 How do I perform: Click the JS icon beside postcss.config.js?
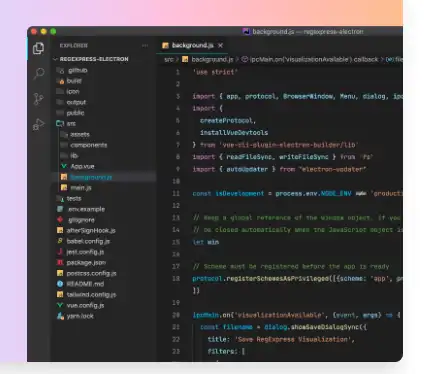coord(60,273)
